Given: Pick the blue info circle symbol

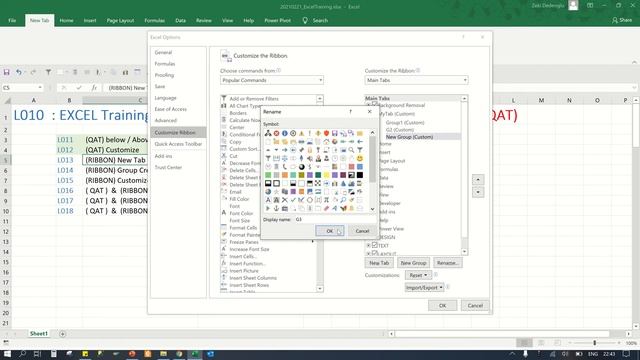Looking at the screenshot, I should (x=285, y=133).
